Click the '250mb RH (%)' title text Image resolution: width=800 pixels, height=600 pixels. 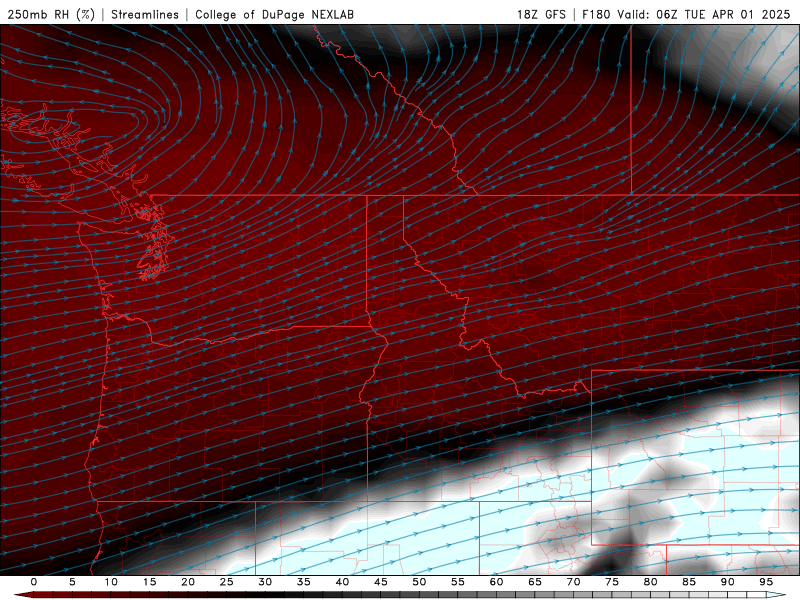(x=51, y=14)
